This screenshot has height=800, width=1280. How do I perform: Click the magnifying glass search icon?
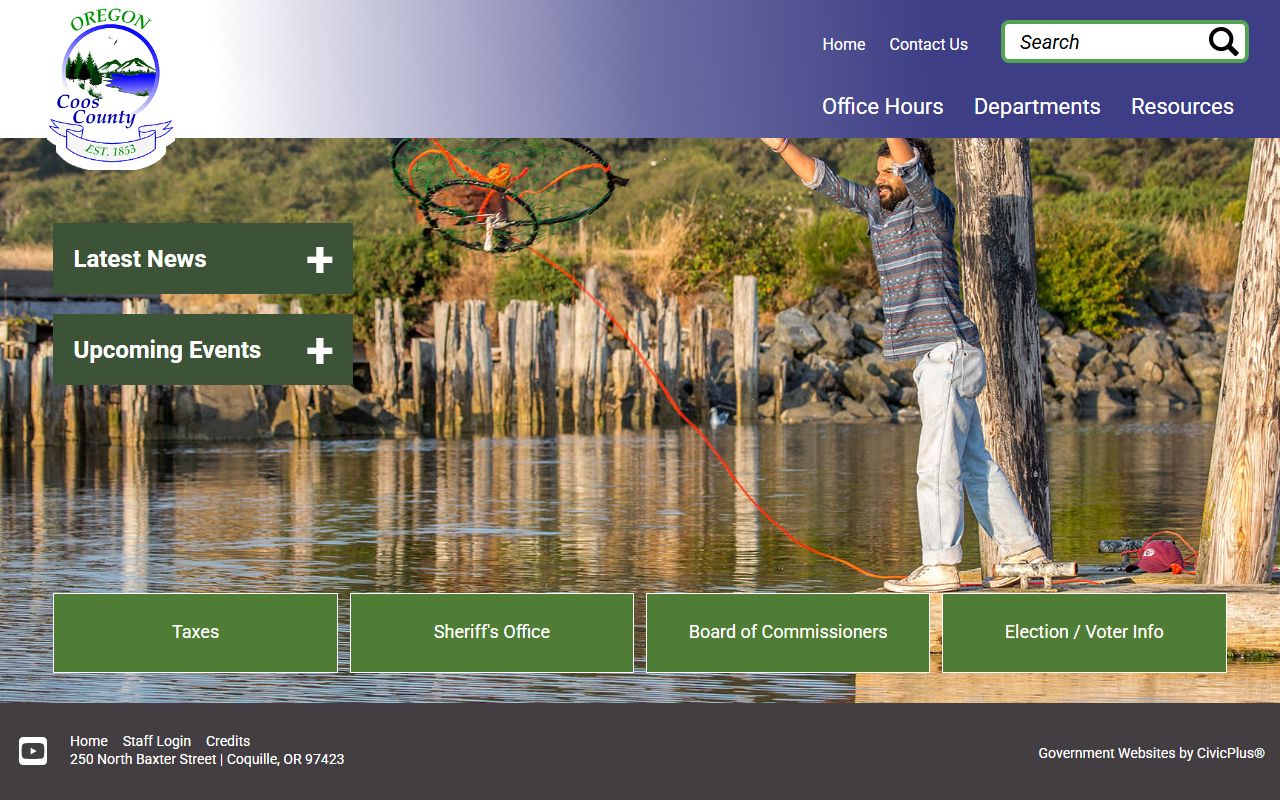pyautogui.click(x=1223, y=42)
